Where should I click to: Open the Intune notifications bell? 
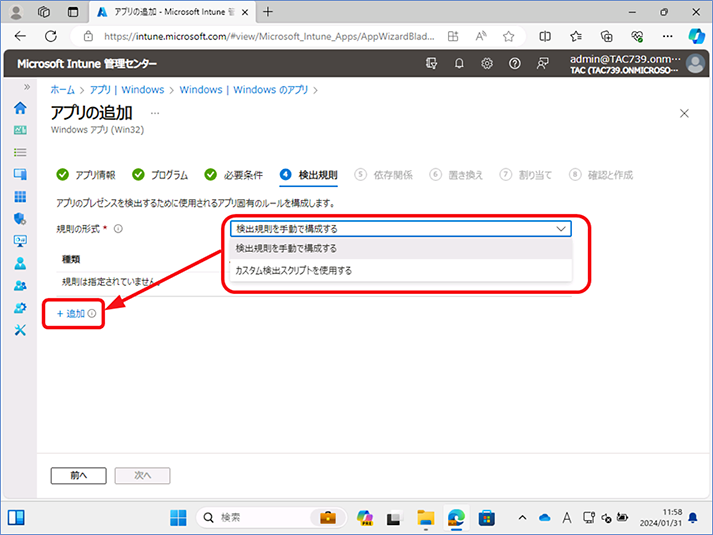pyautogui.click(x=459, y=64)
